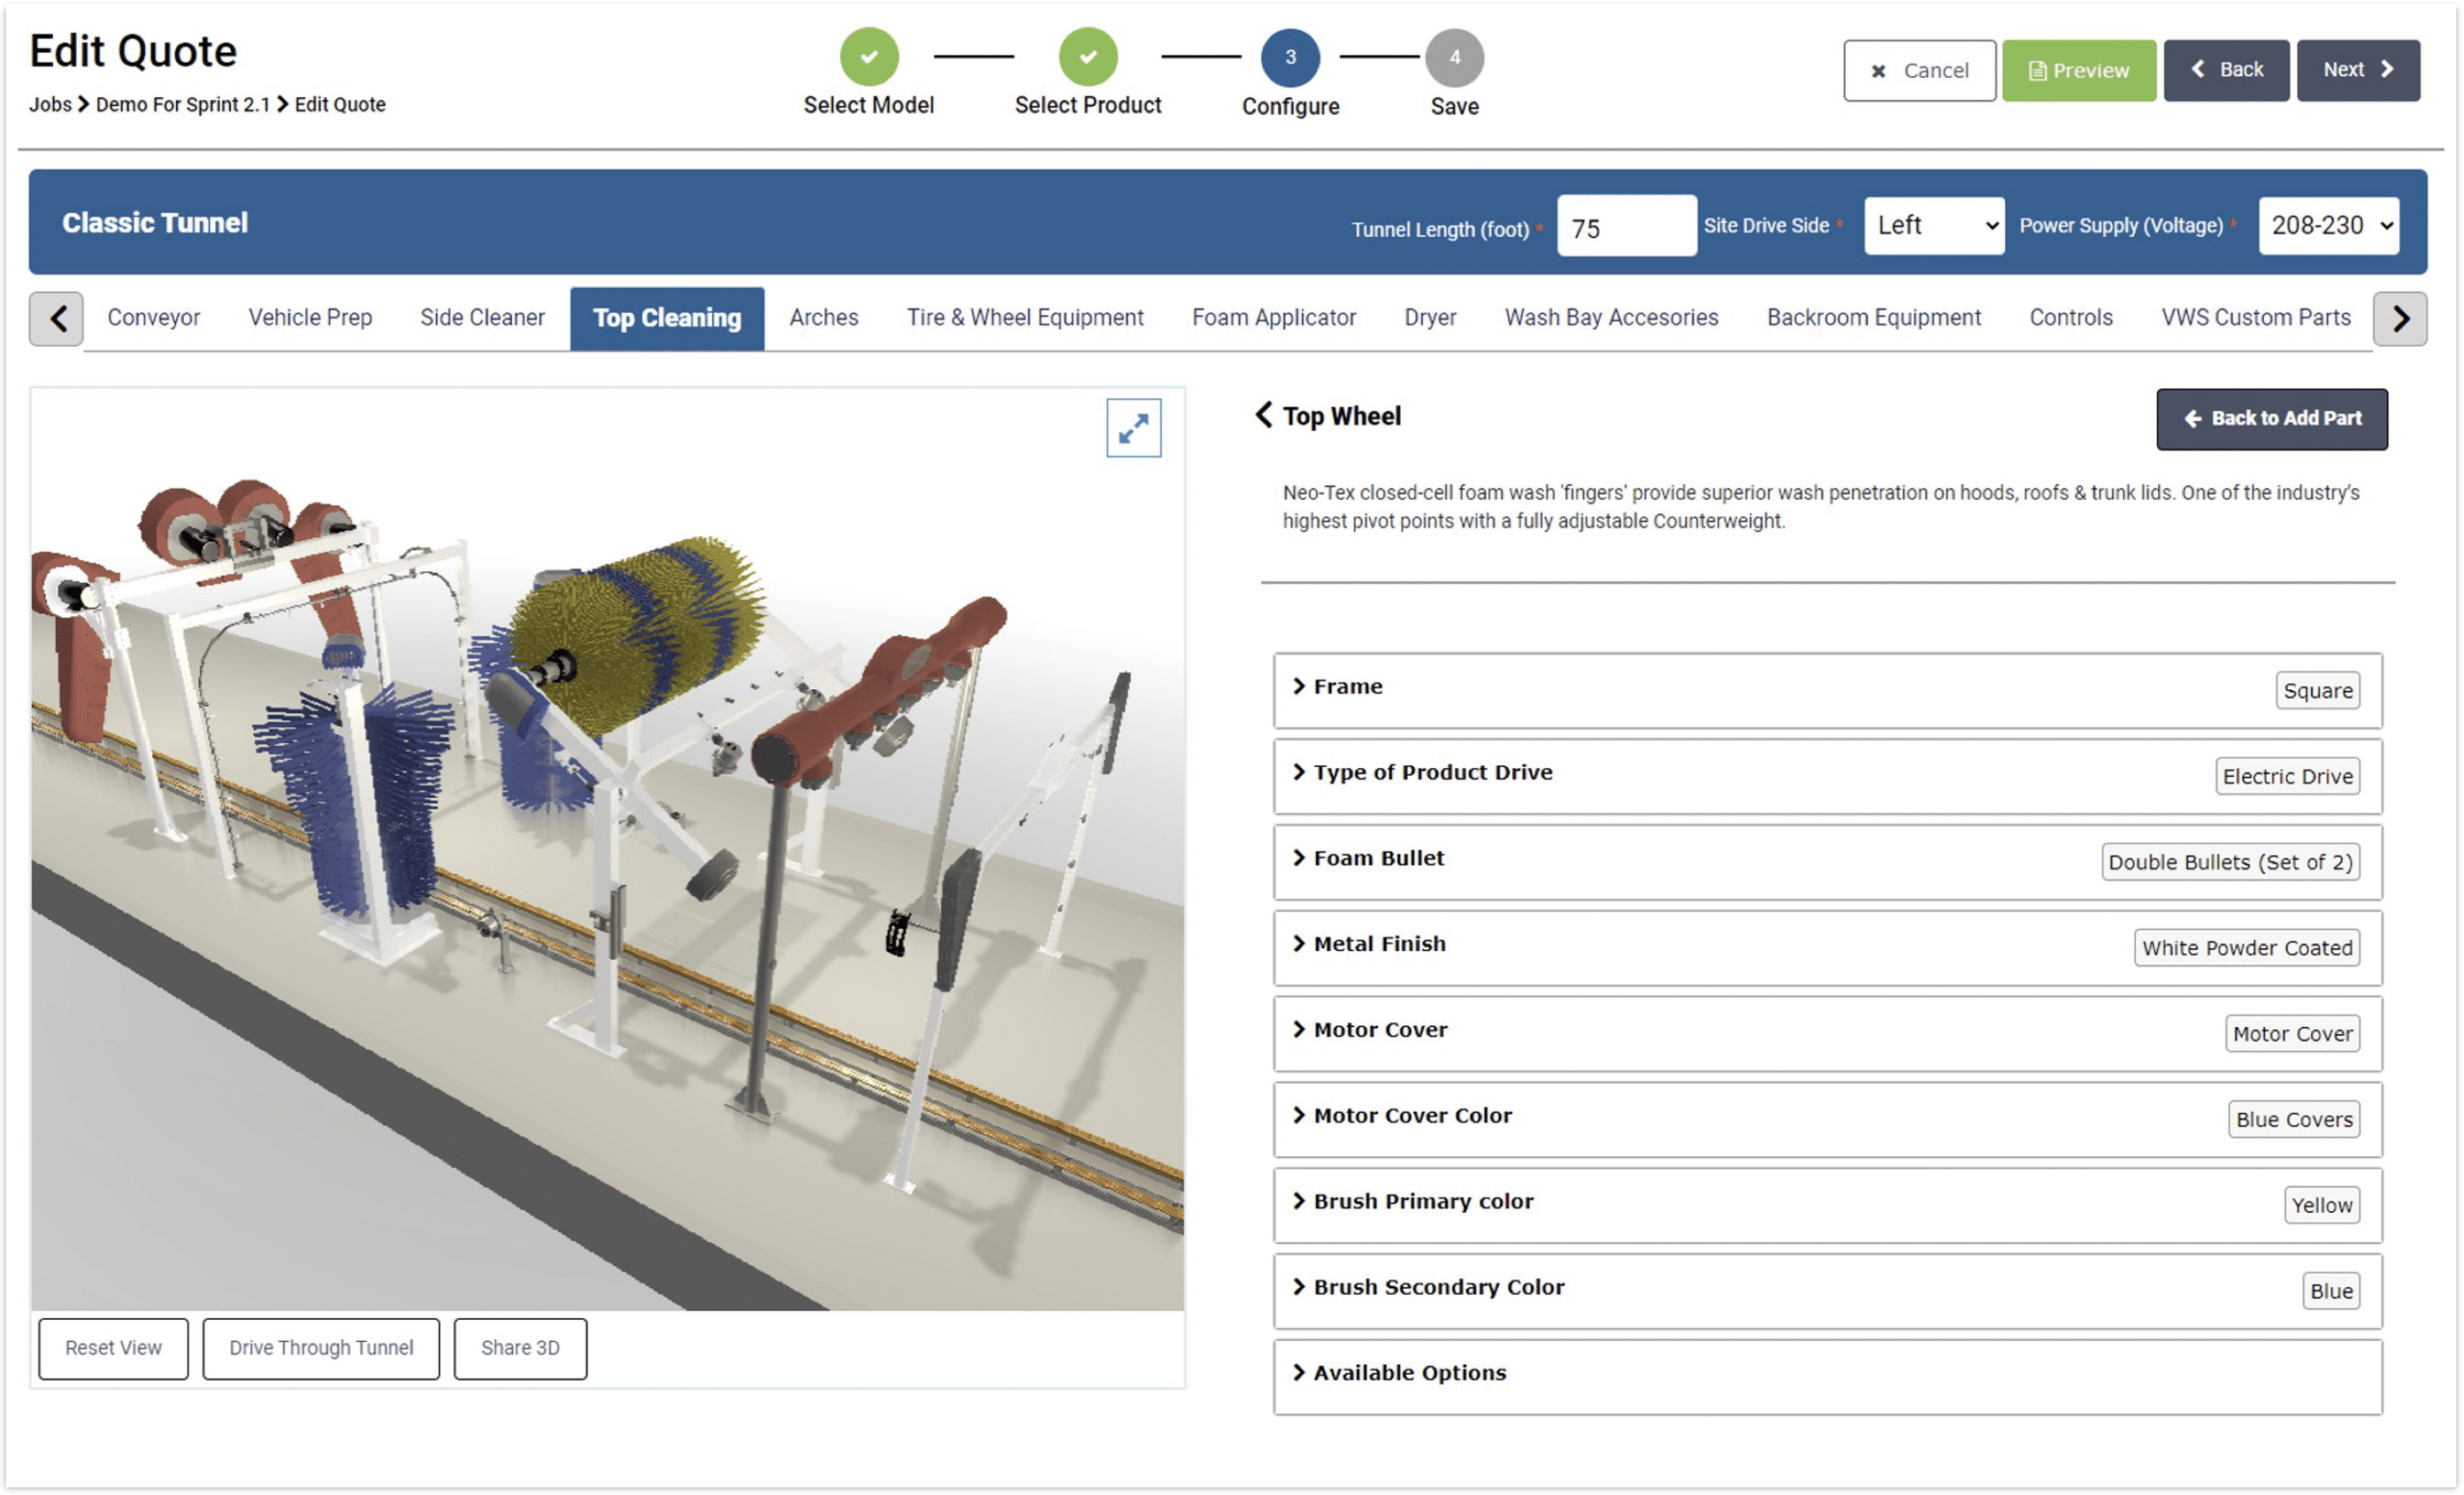Expand the Available Options section
This screenshot has width=2464, height=1495.
tap(1408, 1373)
